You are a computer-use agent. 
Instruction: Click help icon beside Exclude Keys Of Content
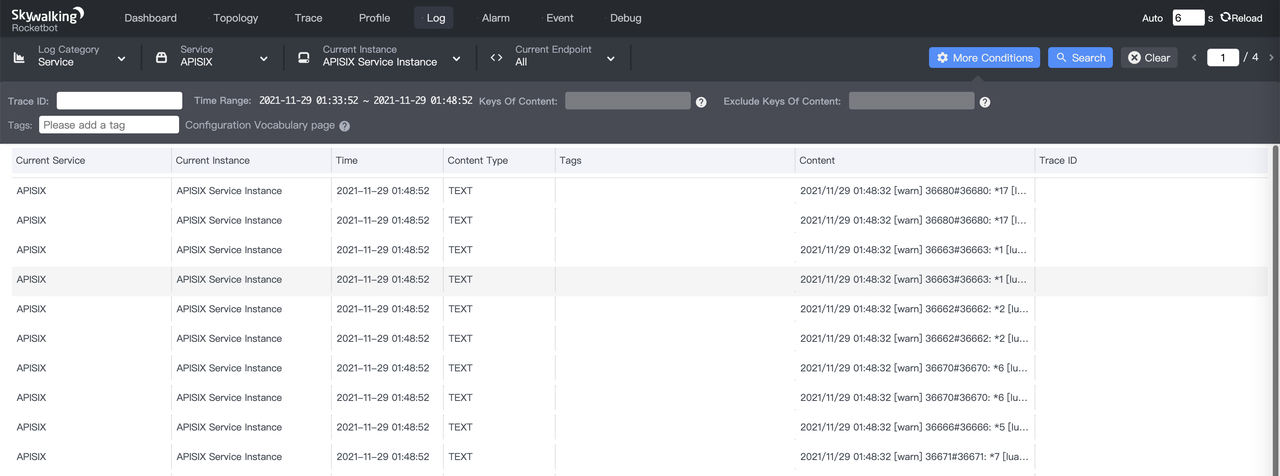click(x=985, y=102)
